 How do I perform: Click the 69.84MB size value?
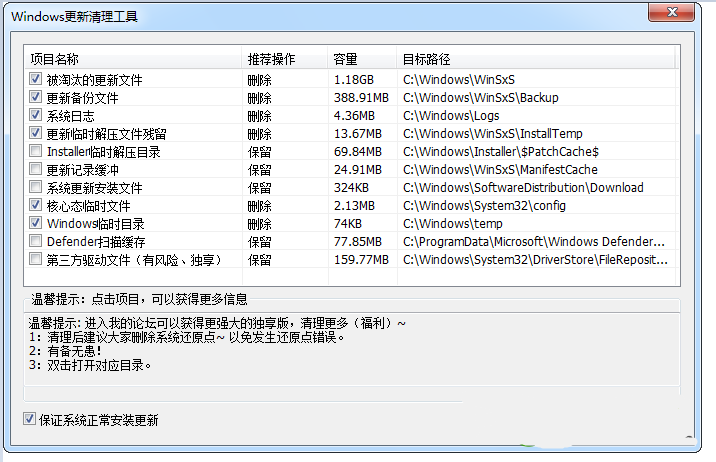point(358,152)
